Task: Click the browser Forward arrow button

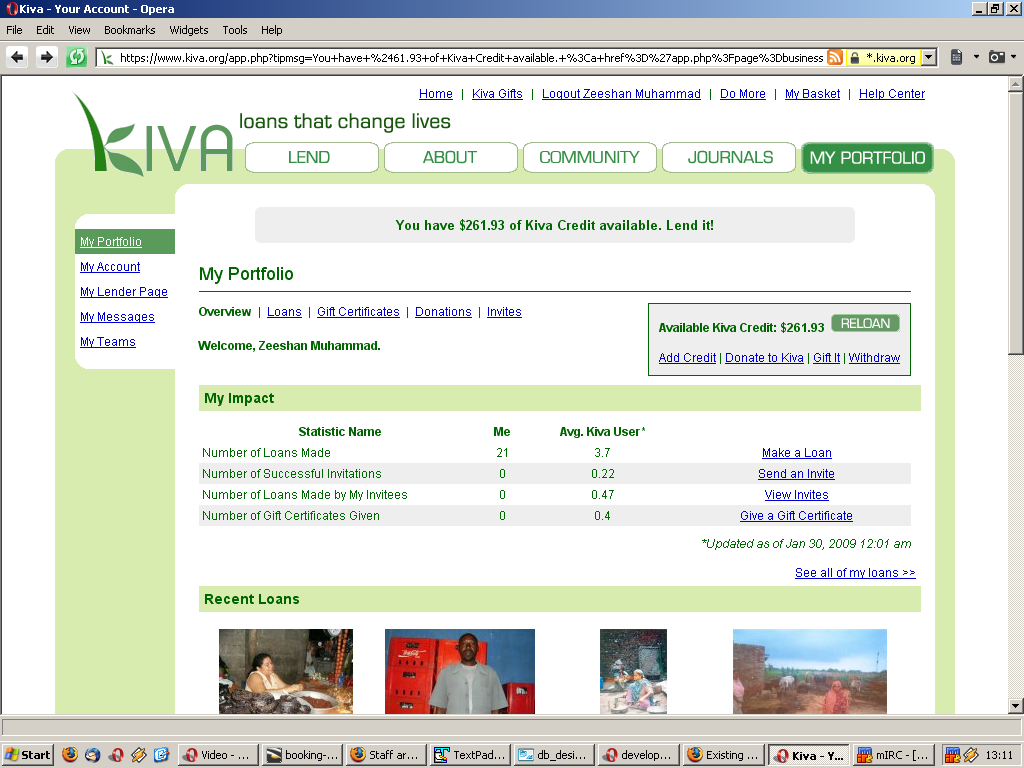Action: (x=46, y=57)
